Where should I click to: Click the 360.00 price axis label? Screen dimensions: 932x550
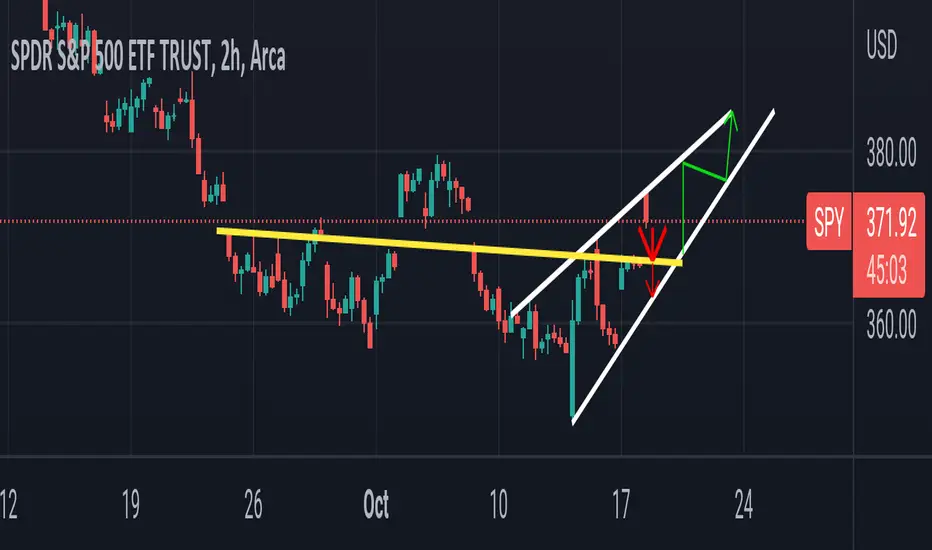891,325
